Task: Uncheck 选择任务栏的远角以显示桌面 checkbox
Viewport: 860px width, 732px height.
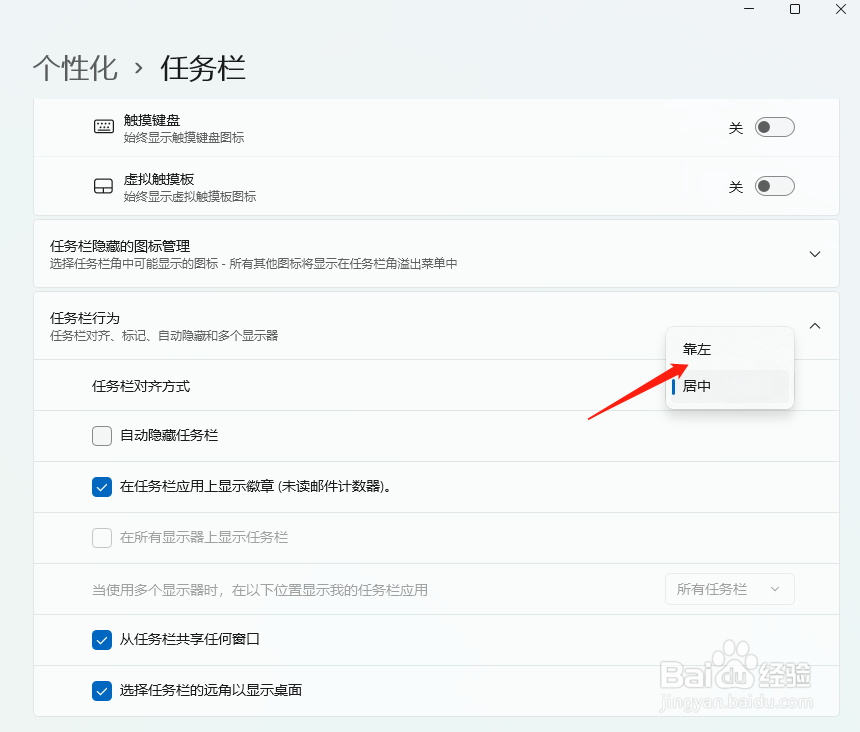Action: 102,691
